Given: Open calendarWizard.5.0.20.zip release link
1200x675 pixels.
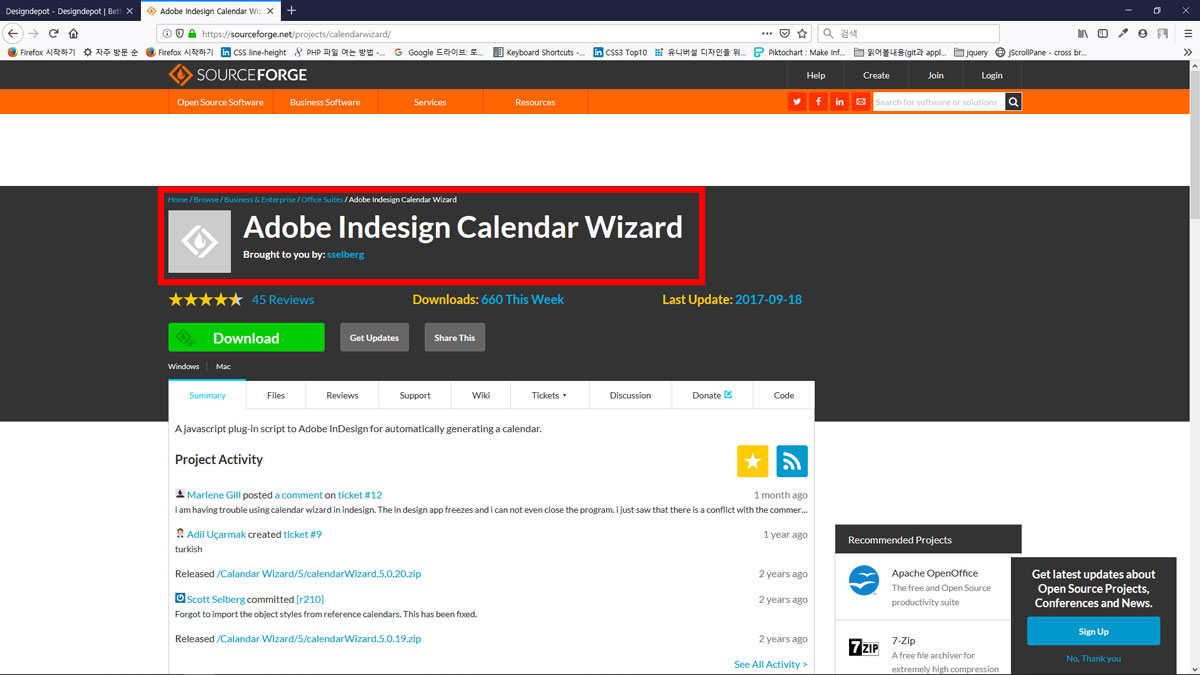Looking at the screenshot, I should point(319,574).
